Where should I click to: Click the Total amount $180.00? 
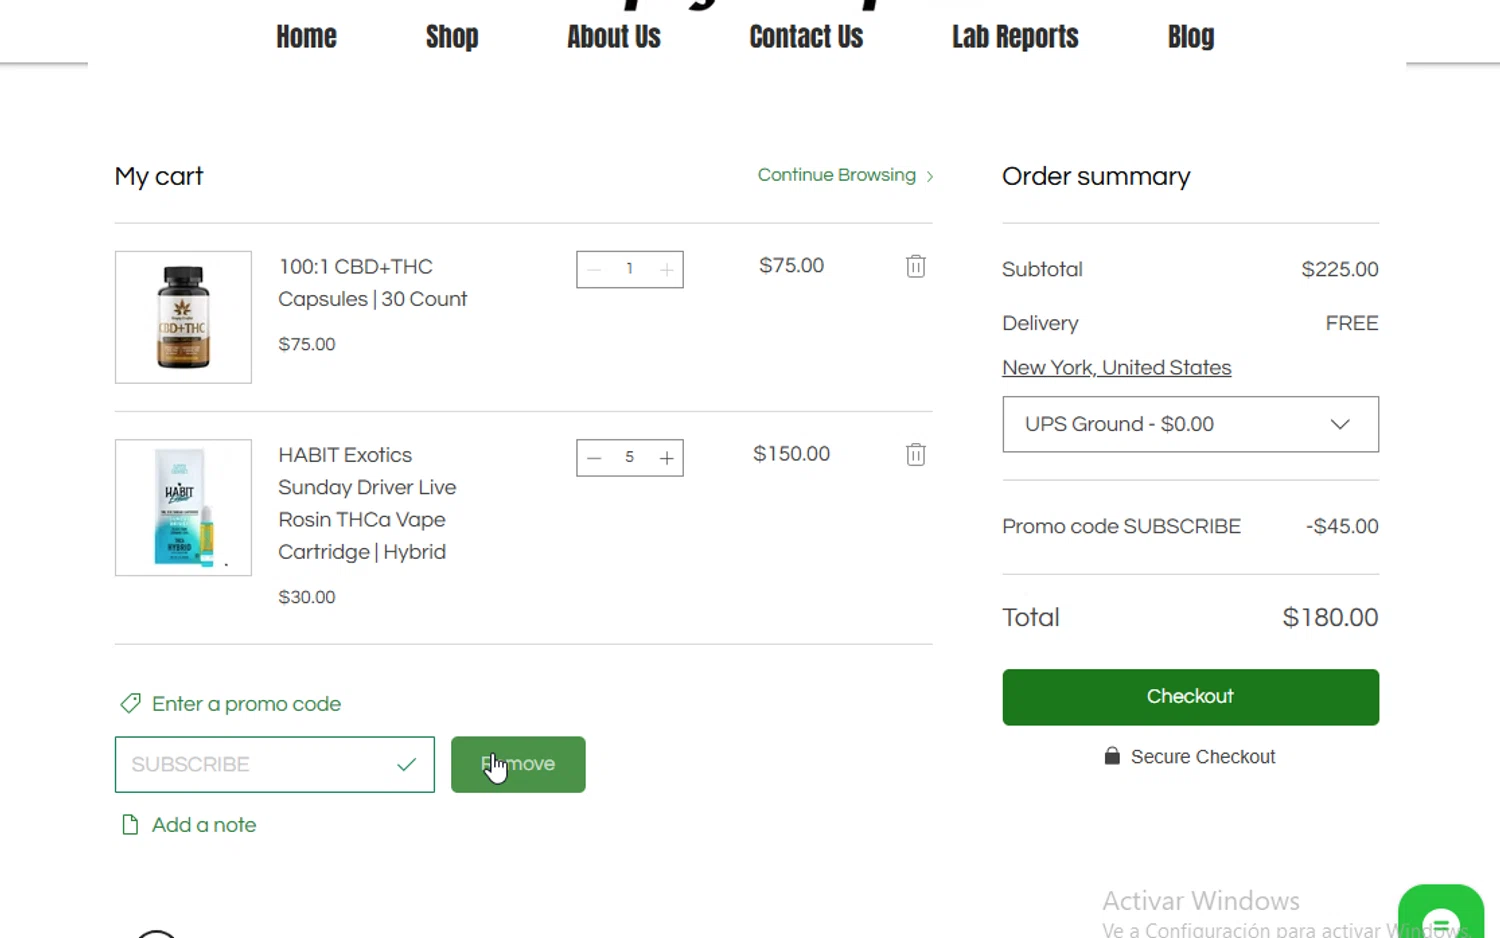point(1330,618)
